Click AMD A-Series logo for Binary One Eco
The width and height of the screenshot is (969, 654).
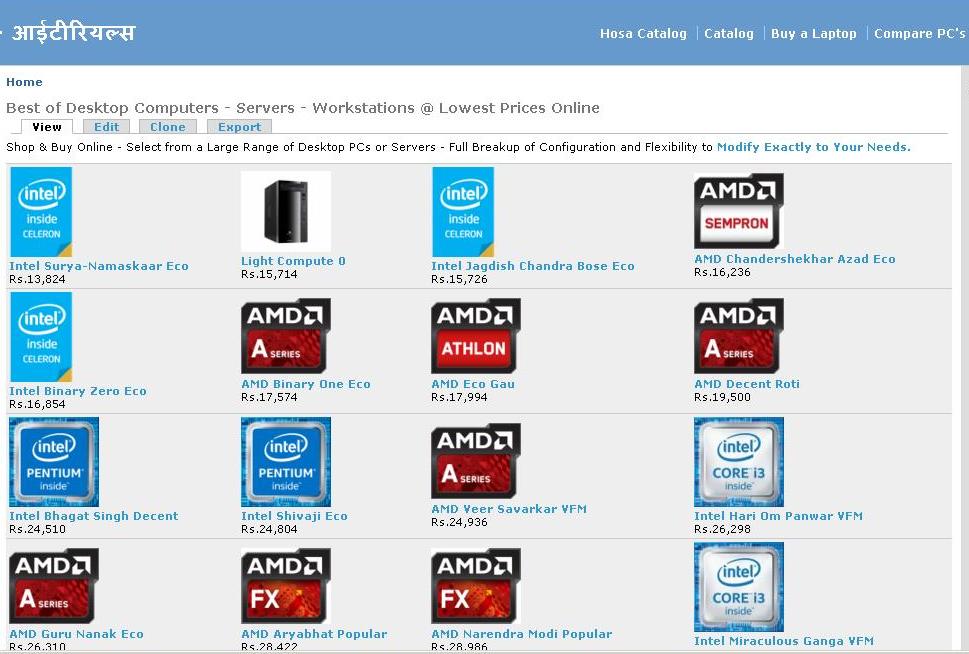pyautogui.click(x=286, y=336)
